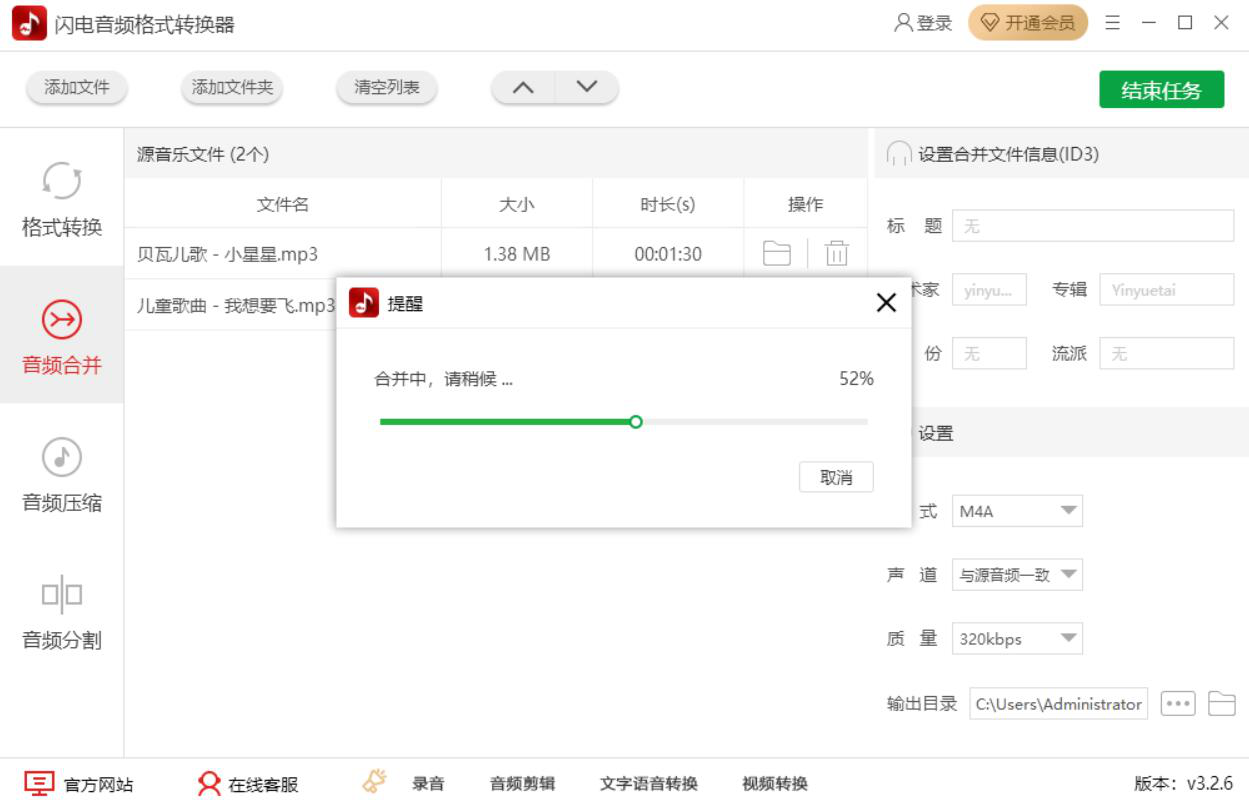1249x804 pixels.
Task: Open output folder icon next to path
Action: coord(1222,704)
